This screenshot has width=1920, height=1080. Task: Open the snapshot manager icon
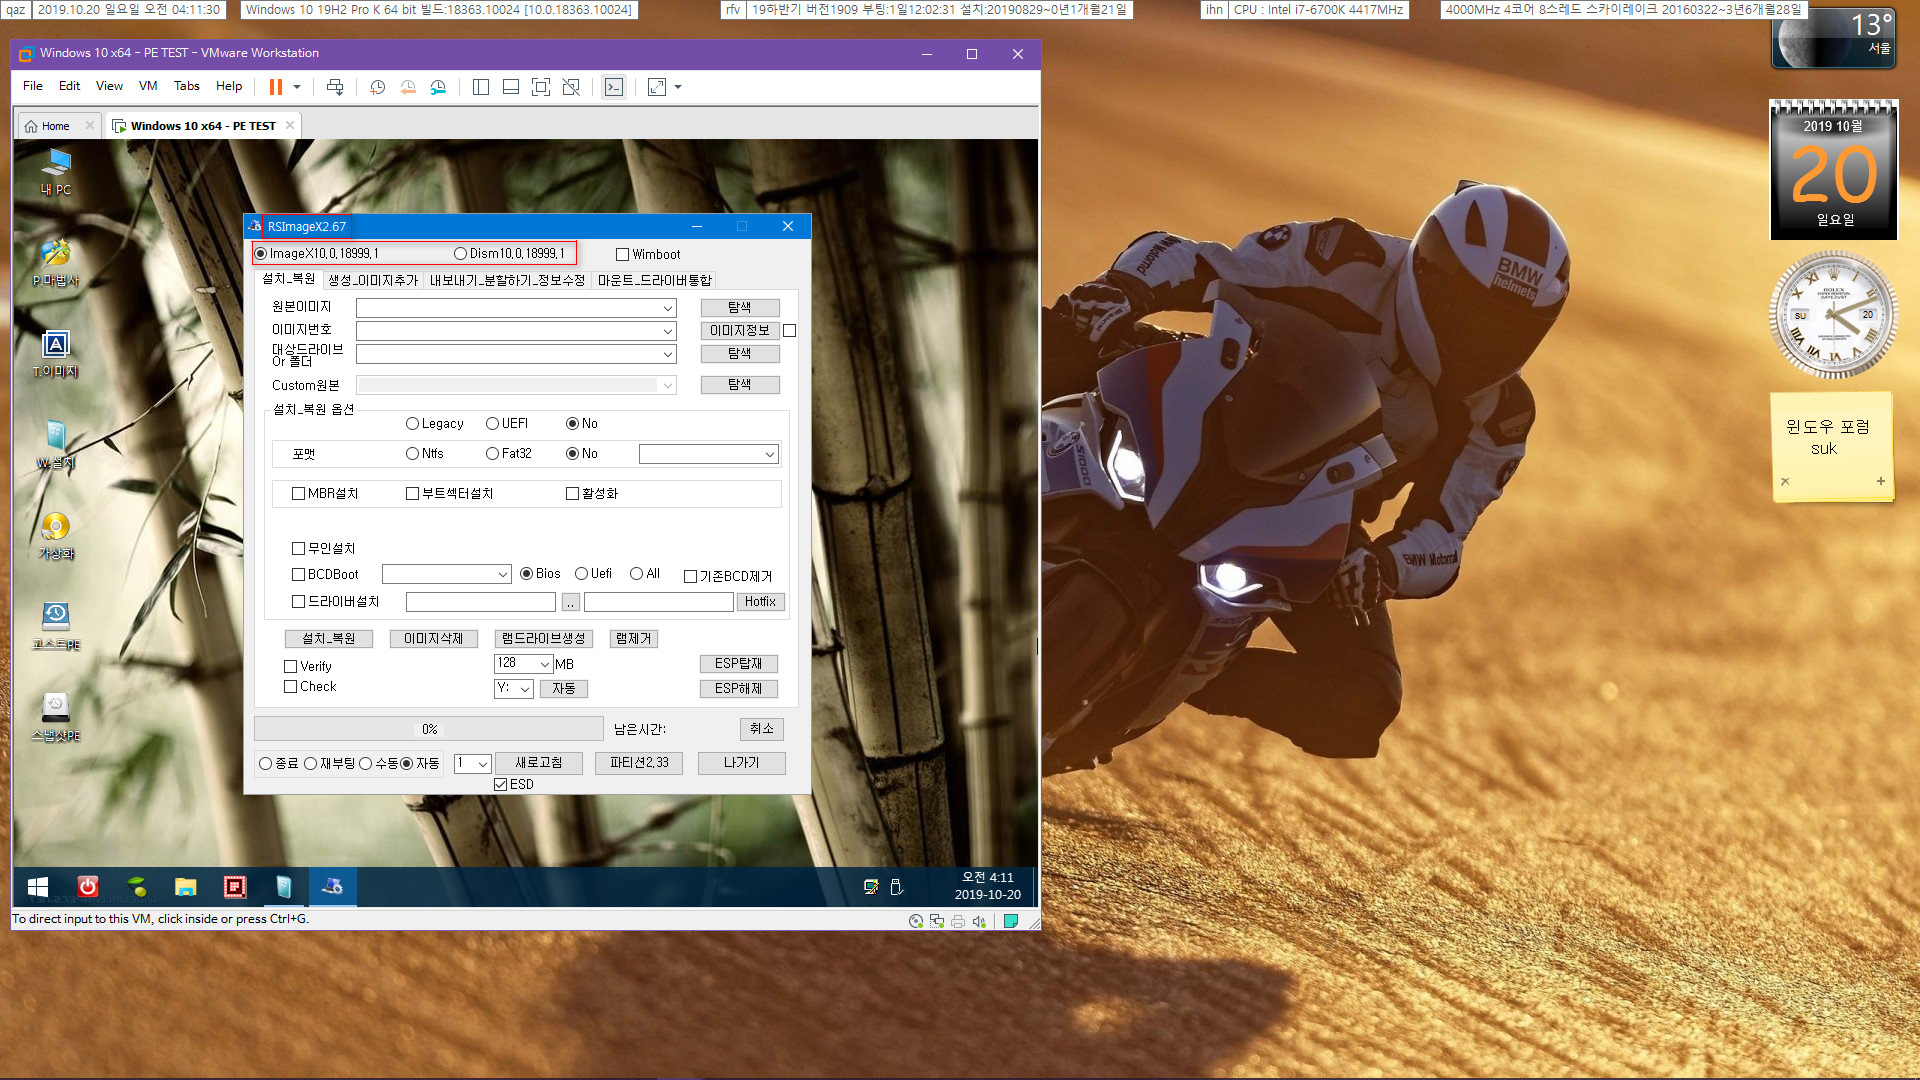(x=438, y=87)
